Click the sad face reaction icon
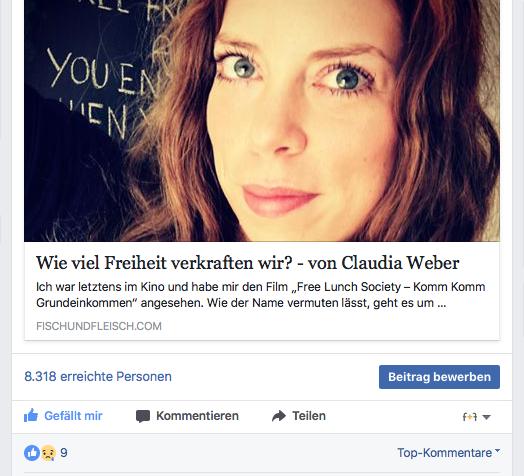Screen dimensions: 524x476 pyautogui.click(x=48, y=453)
